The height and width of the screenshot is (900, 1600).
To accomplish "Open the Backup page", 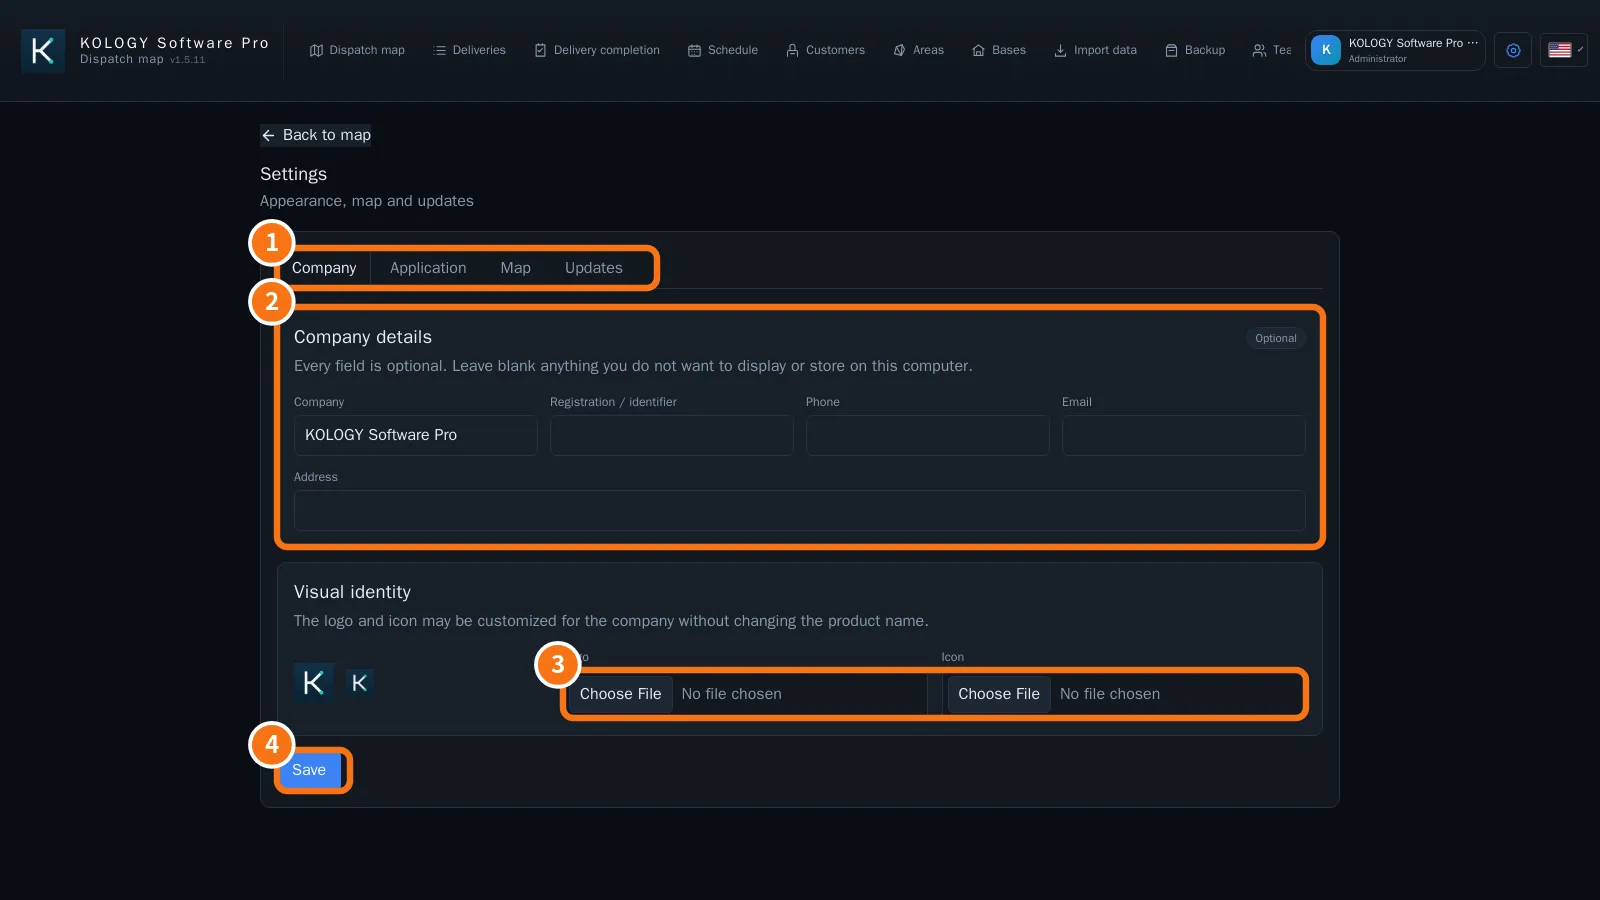I will click(x=1195, y=50).
